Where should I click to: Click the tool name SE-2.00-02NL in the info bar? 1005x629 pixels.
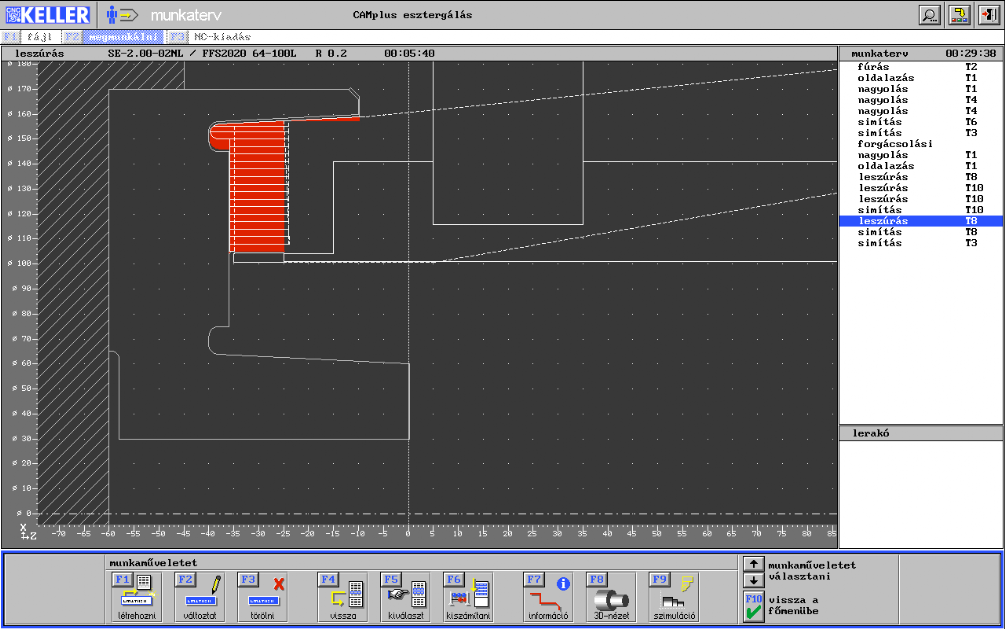pos(145,53)
